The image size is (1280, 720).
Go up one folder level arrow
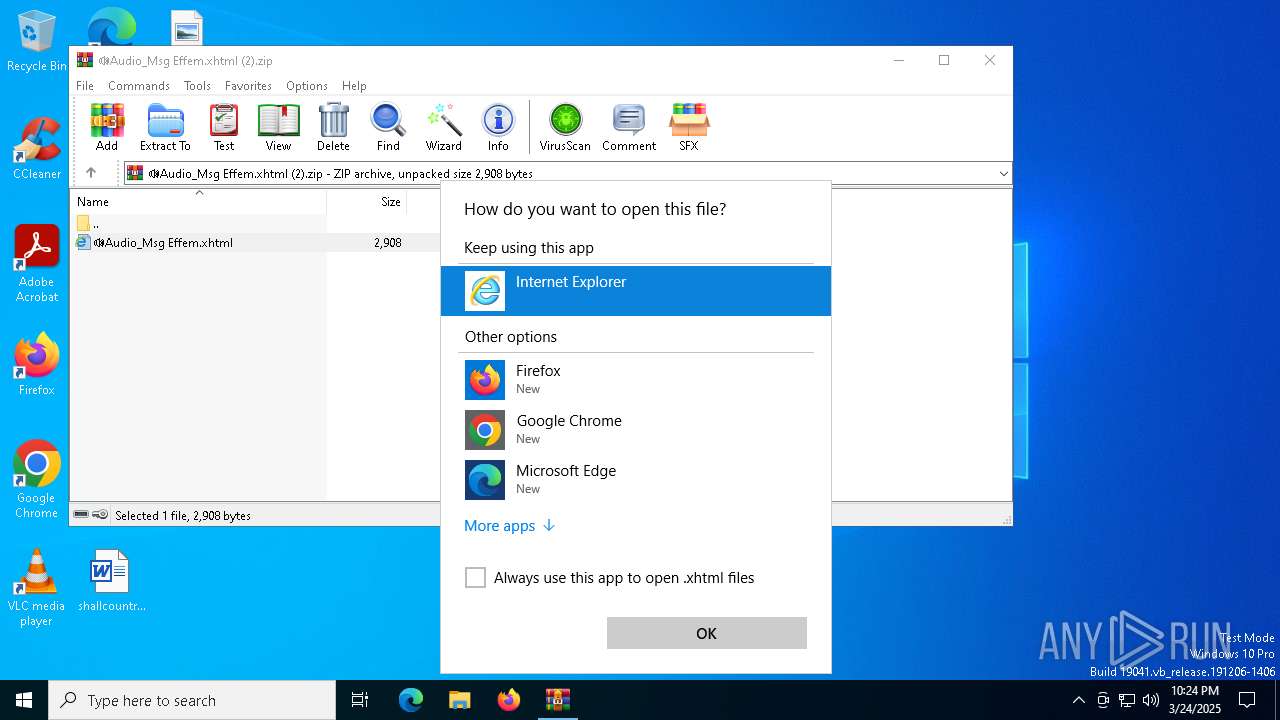click(x=91, y=173)
